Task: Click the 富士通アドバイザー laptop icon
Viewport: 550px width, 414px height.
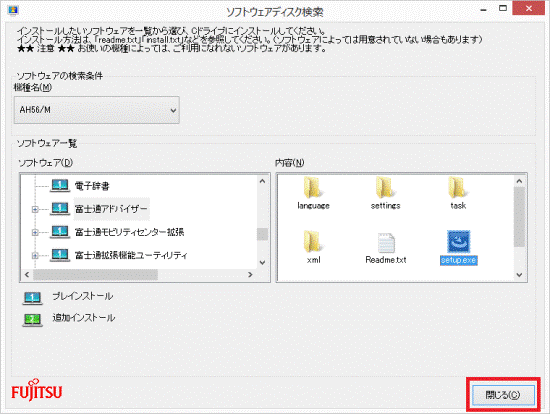Action: coord(60,208)
